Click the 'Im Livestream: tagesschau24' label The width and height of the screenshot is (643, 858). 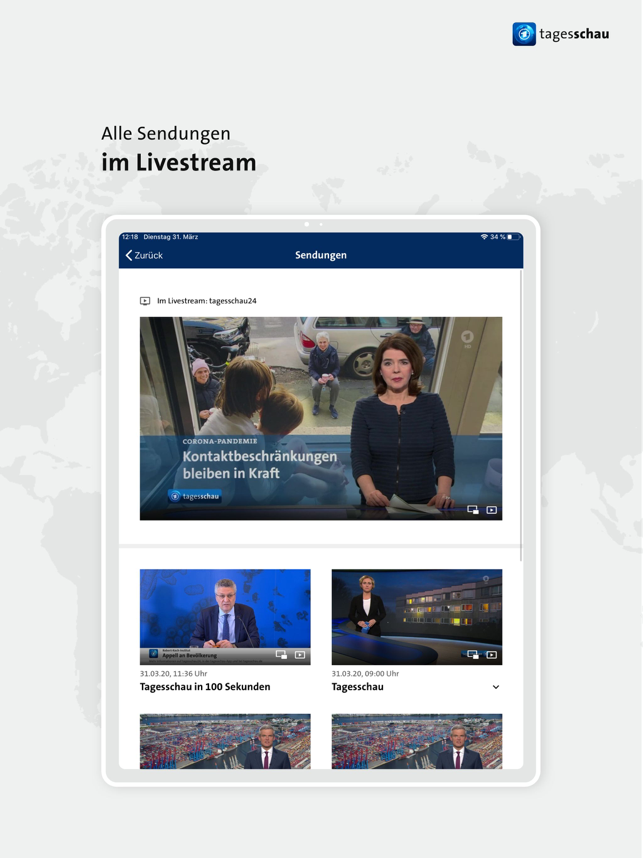(207, 300)
